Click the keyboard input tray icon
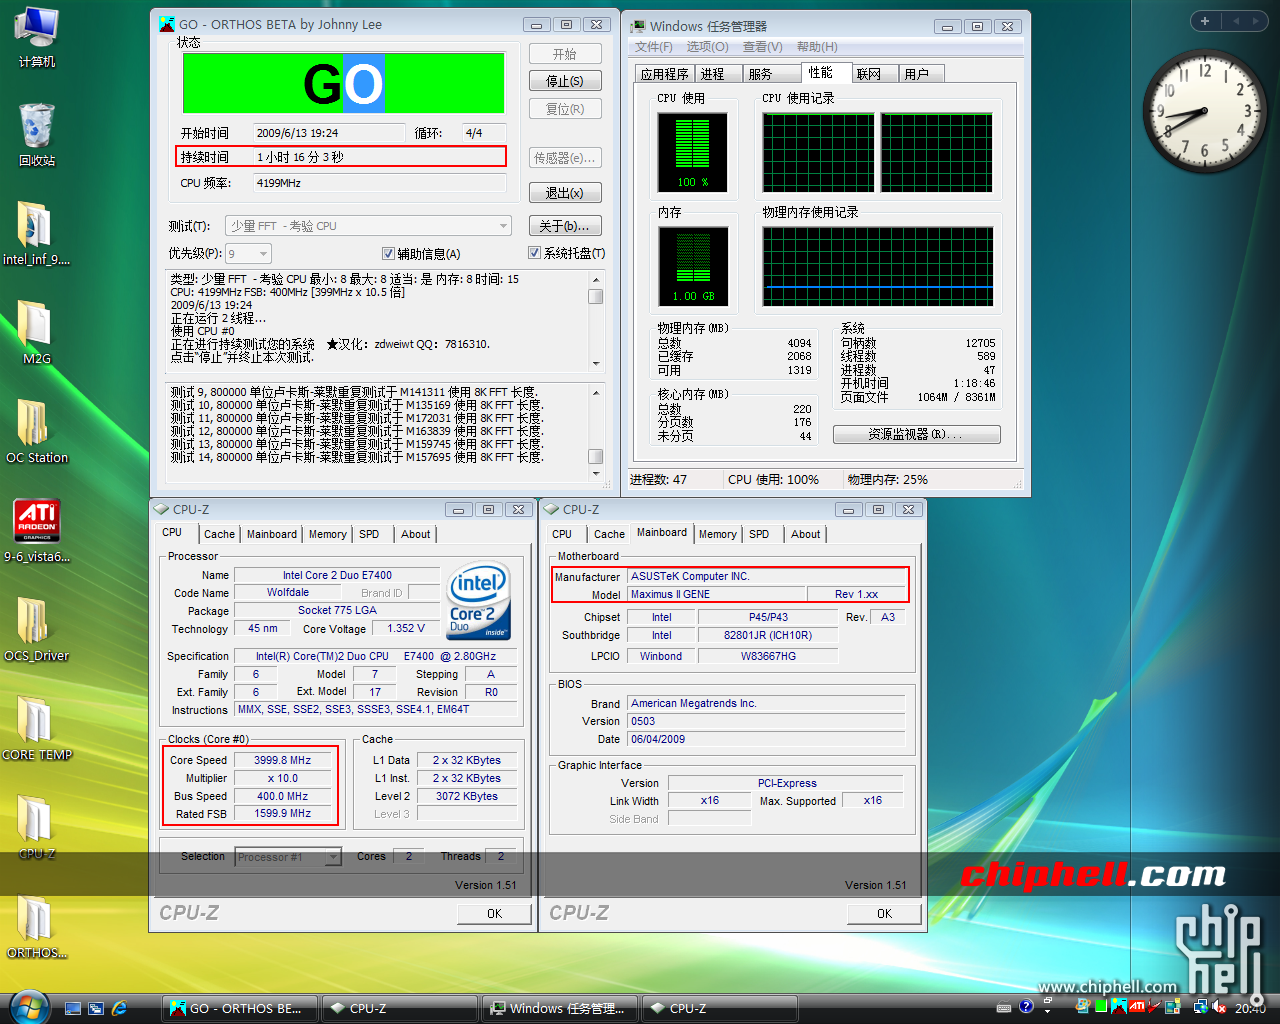 [x=1004, y=1007]
